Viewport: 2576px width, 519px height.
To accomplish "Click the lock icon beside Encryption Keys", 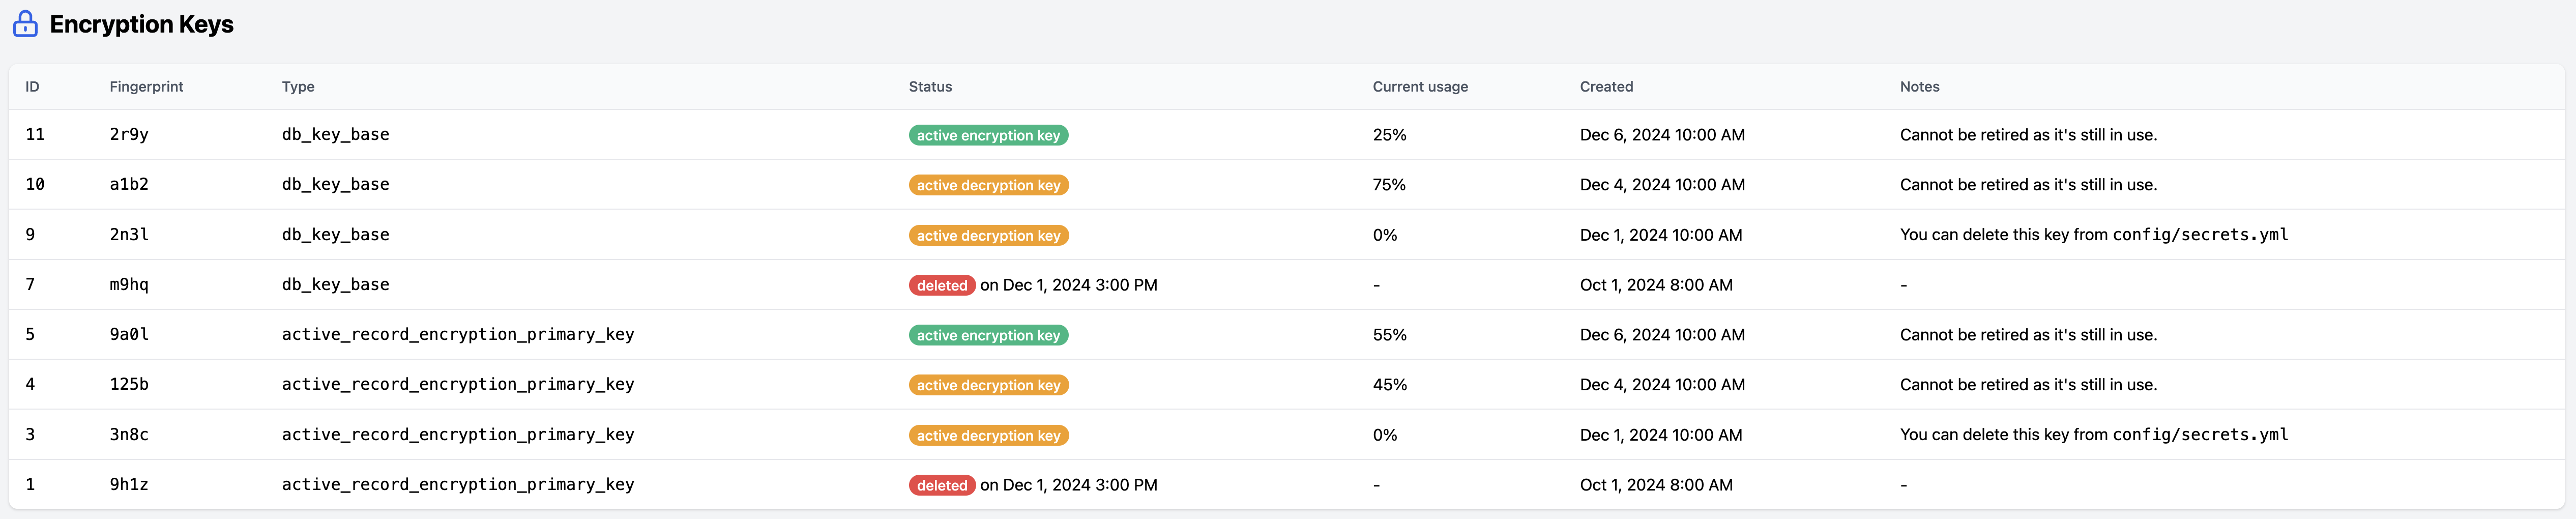I will click(x=25, y=24).
